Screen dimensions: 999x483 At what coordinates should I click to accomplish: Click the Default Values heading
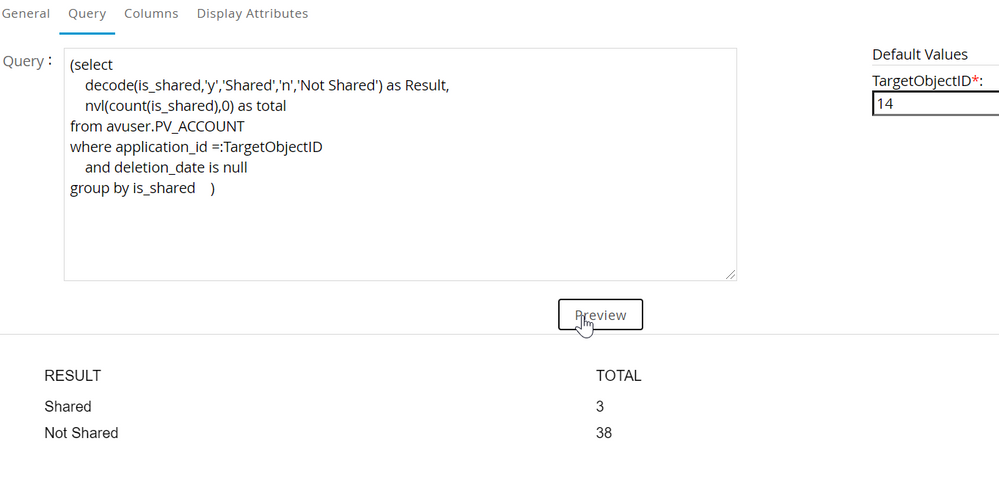point(920,55)
